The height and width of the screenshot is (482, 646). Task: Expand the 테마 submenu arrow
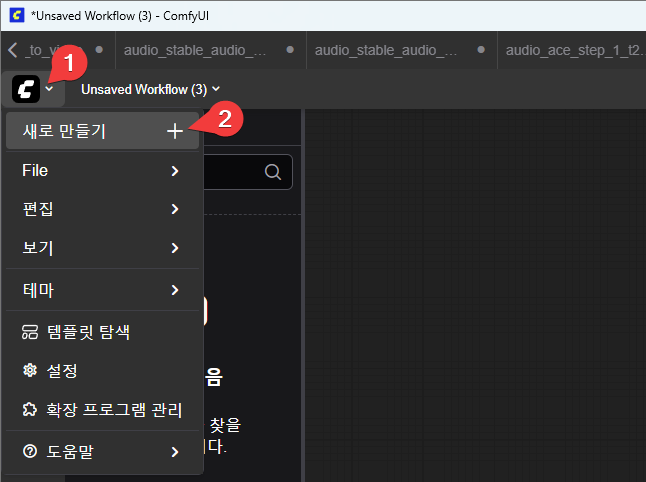(x=175, y=290)
